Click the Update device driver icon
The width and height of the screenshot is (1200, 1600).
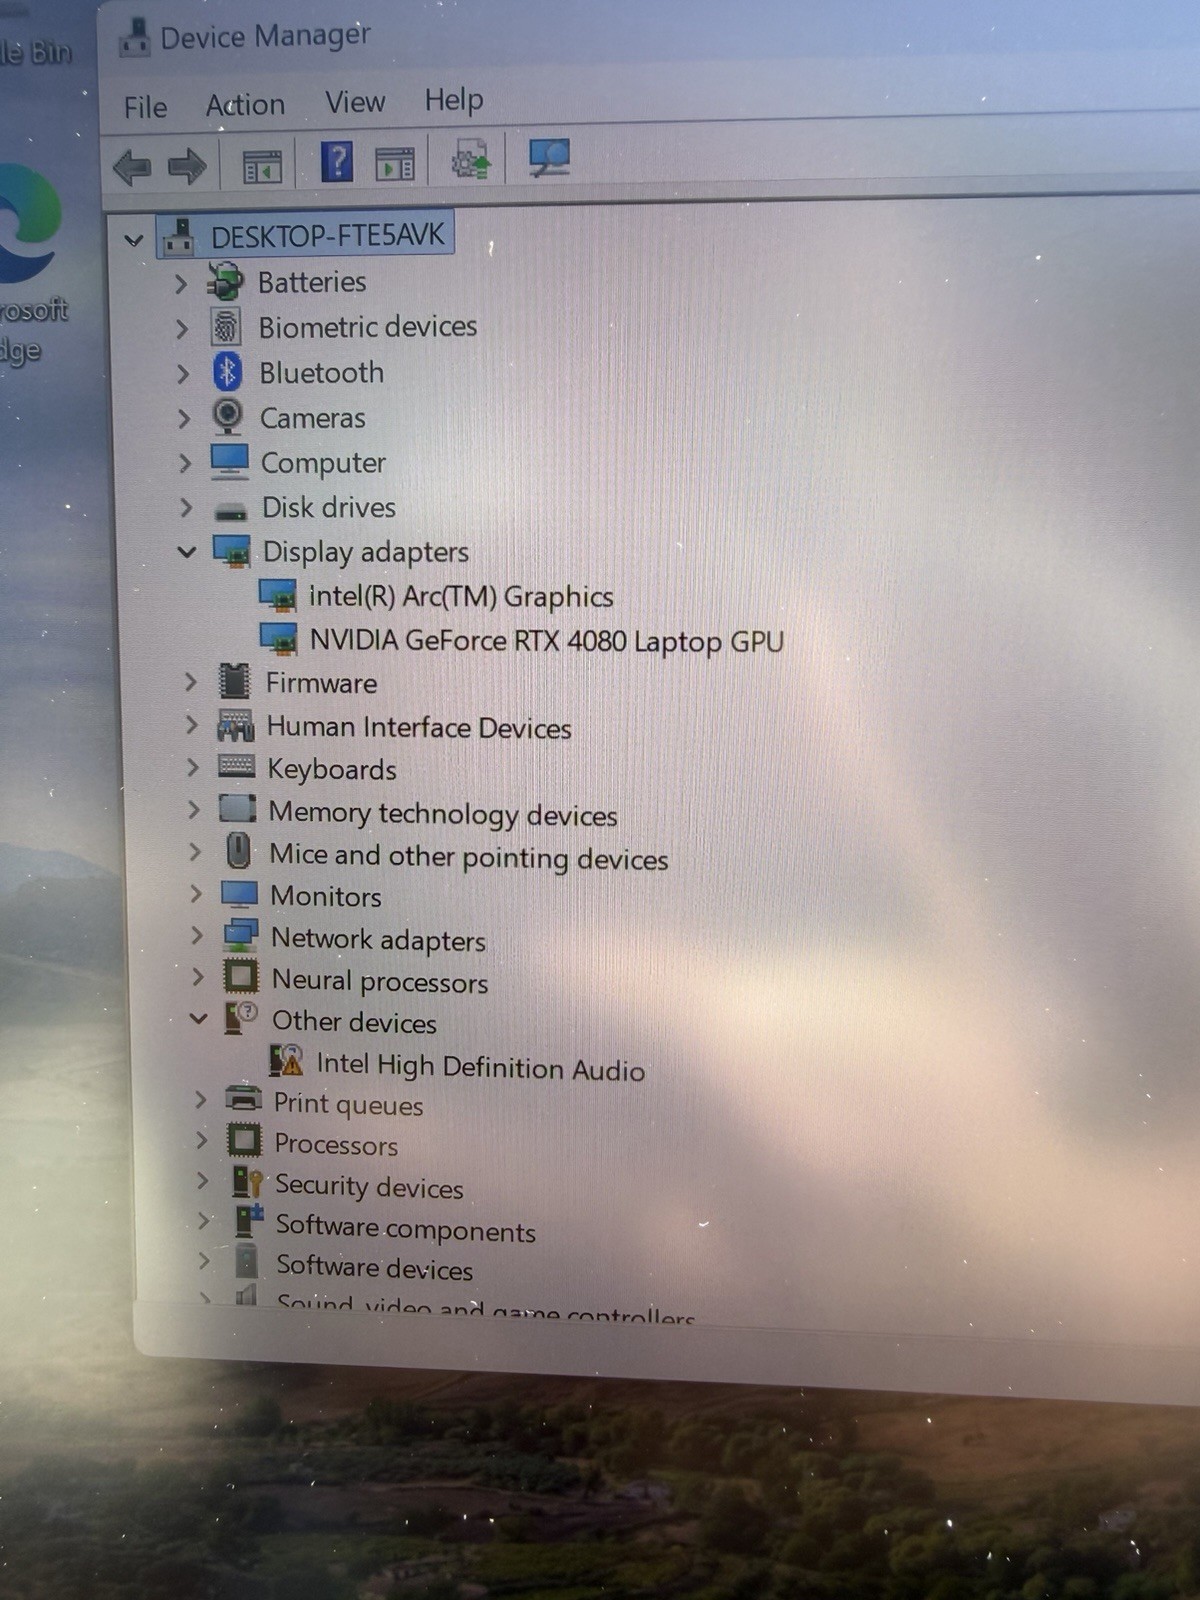pyautogui.click(x=471, y=159)
